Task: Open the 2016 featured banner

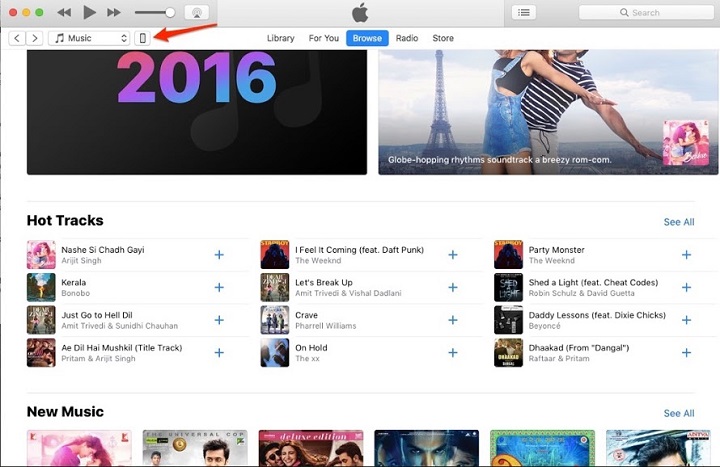Action: pos(197,112)
